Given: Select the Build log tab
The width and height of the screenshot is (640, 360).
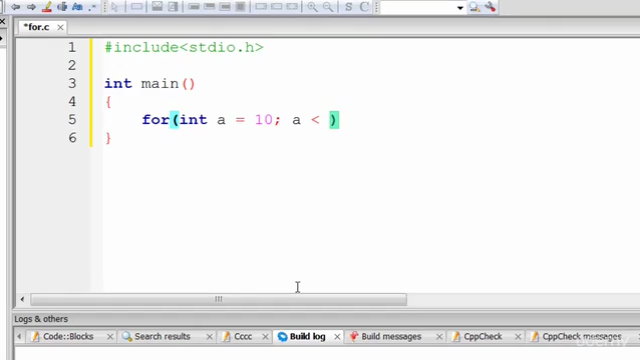Looking at the screenshot, I should tap(307, 336).
